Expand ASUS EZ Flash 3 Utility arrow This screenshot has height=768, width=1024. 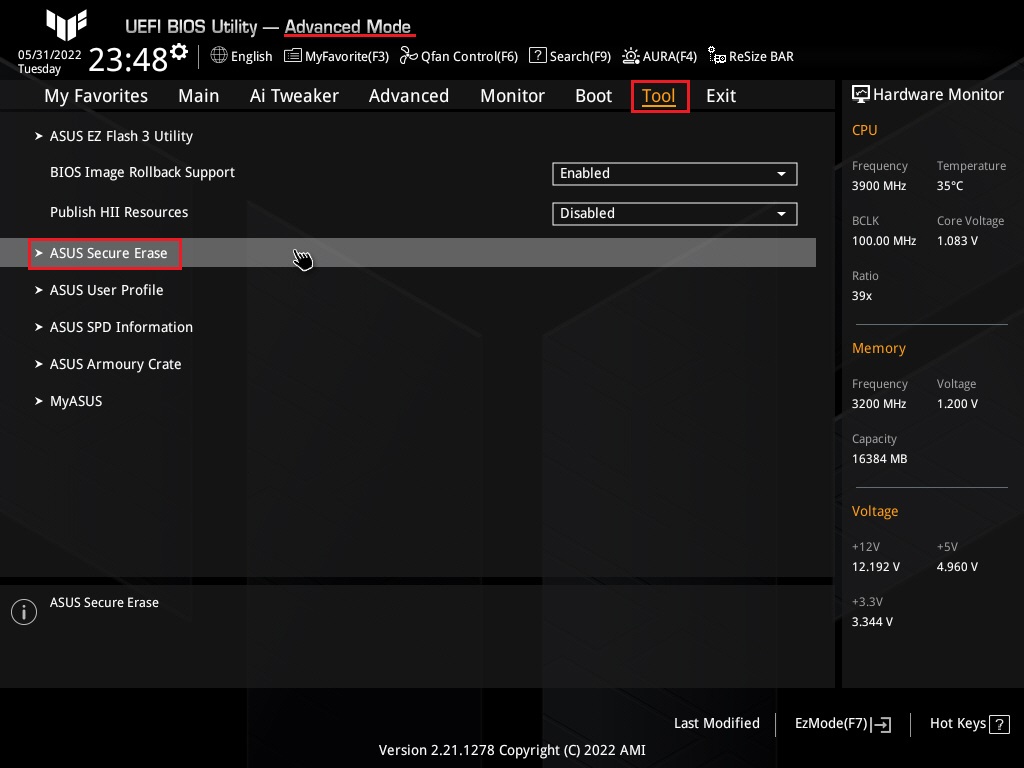pyautogui.click(x=39, y=136)
